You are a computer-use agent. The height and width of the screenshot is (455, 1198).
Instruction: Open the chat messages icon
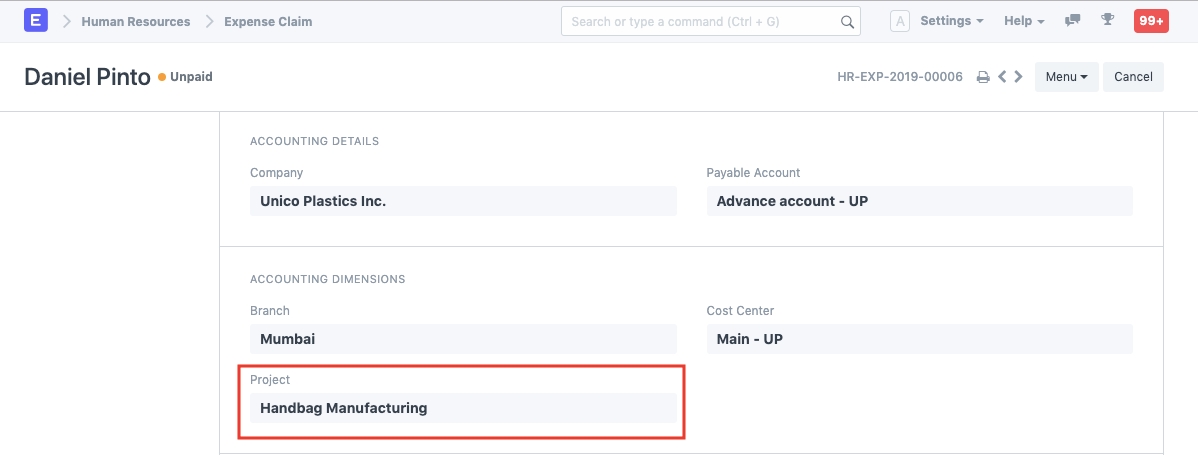[x=1073, y=21]
